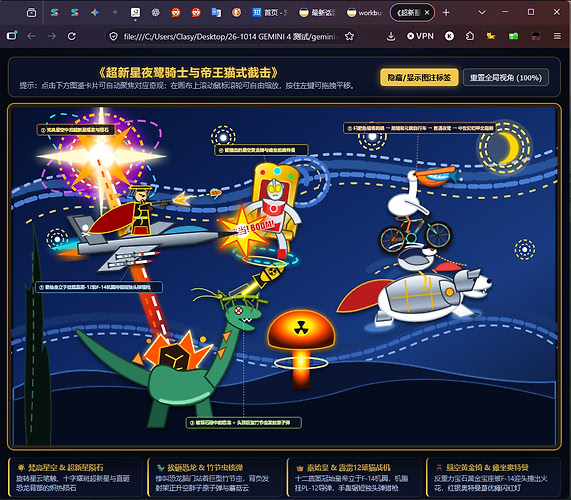Viewport: 571px width, 500px height.
Task: Select the active 《超新 tab
Action: tap(408, 13)
